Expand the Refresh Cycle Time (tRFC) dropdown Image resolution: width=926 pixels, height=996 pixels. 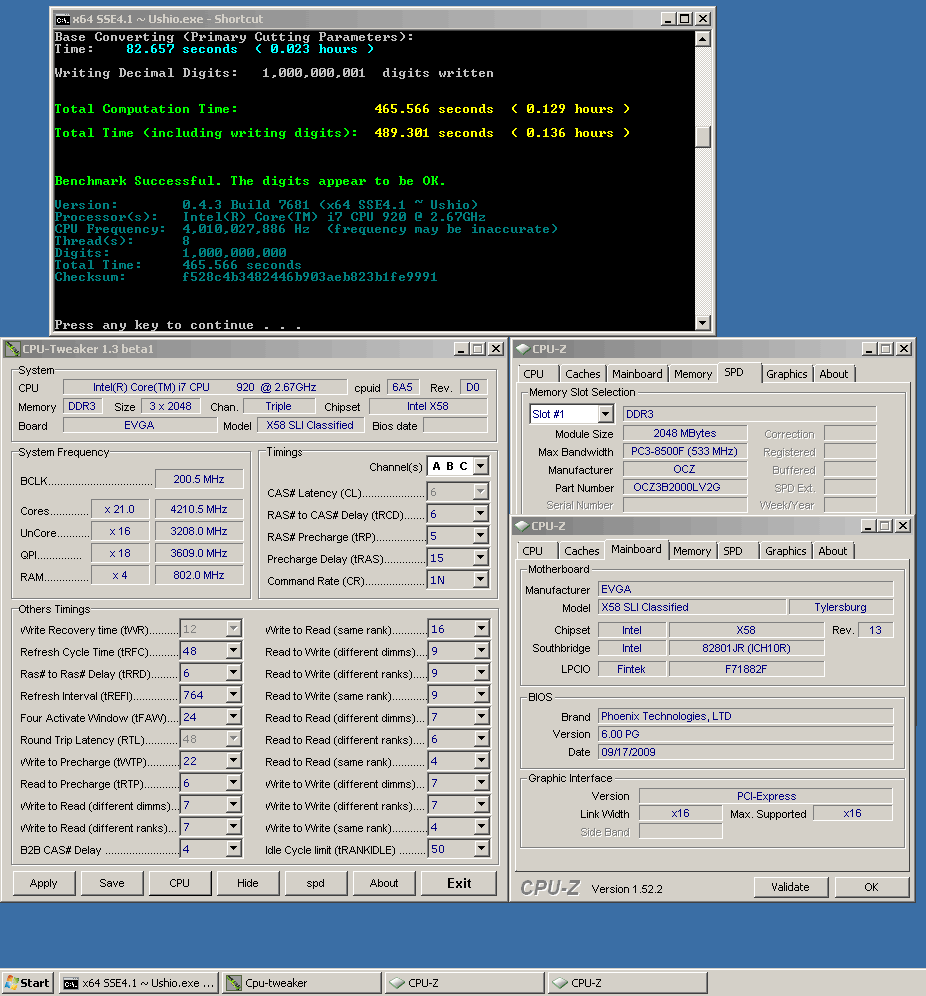[x=233, y=652]
